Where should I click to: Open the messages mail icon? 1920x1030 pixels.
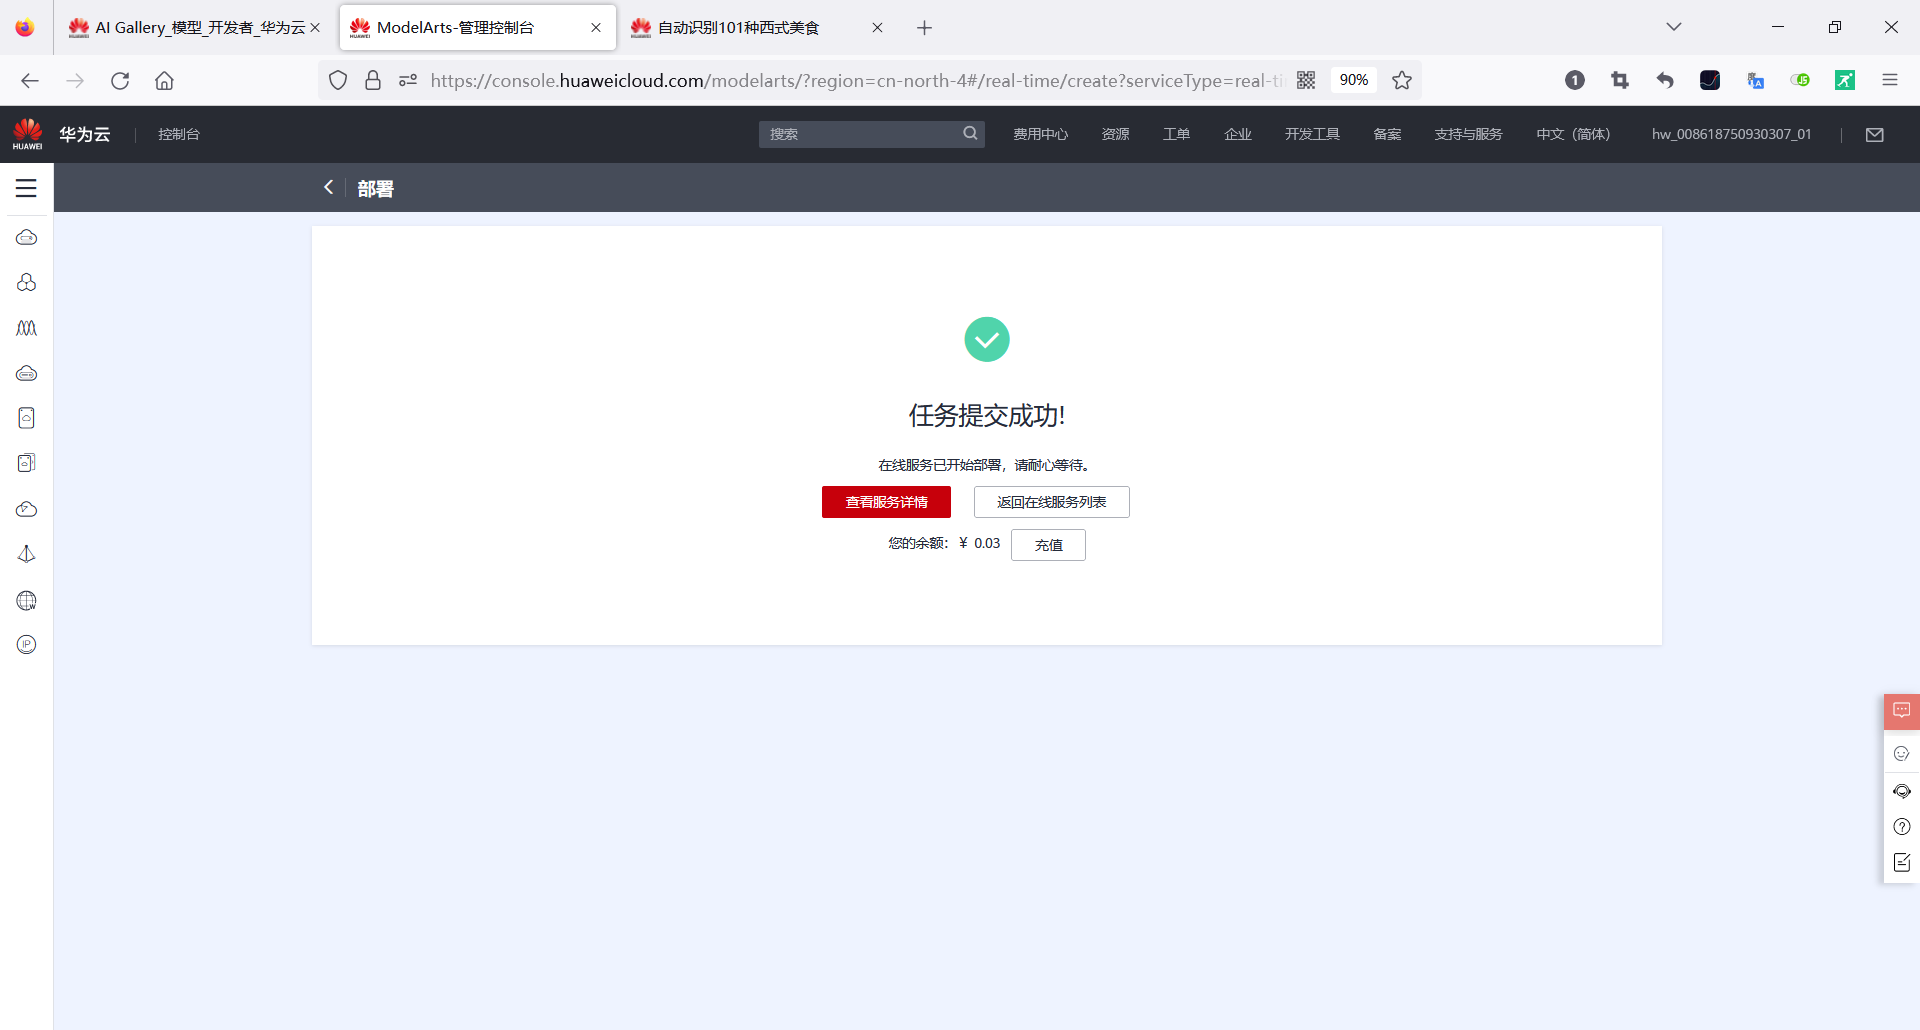[1875, 134]
